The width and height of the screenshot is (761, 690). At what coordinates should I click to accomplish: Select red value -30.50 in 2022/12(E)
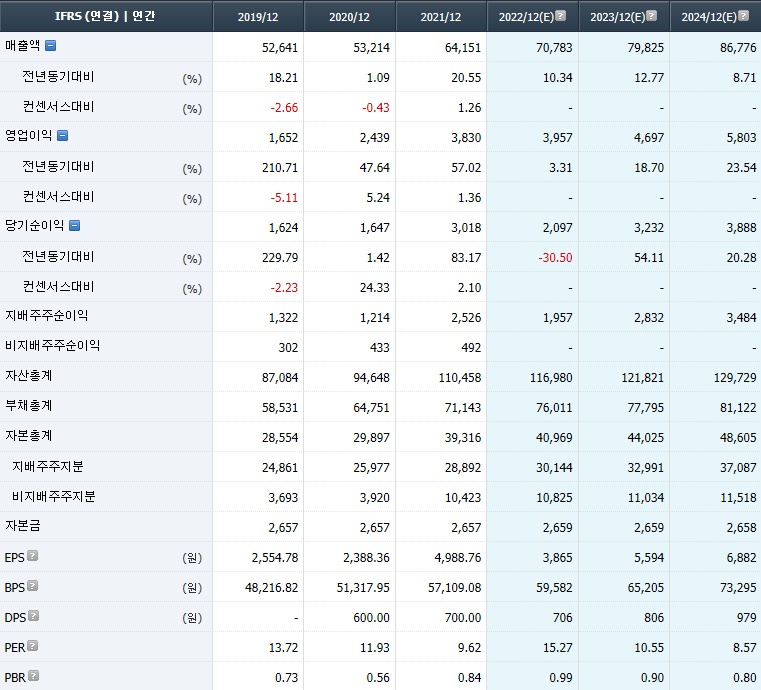tap(555, 258)
